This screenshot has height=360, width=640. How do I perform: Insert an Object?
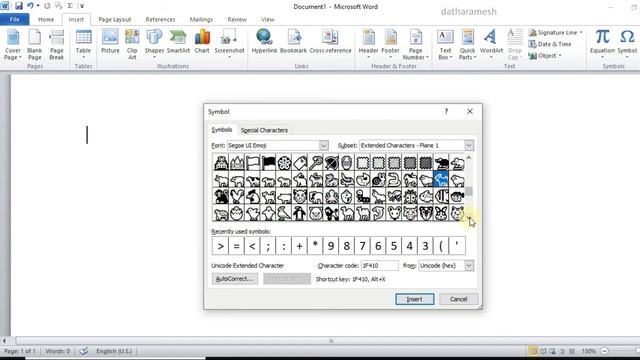pyautogui.click(x=545, y=56)
